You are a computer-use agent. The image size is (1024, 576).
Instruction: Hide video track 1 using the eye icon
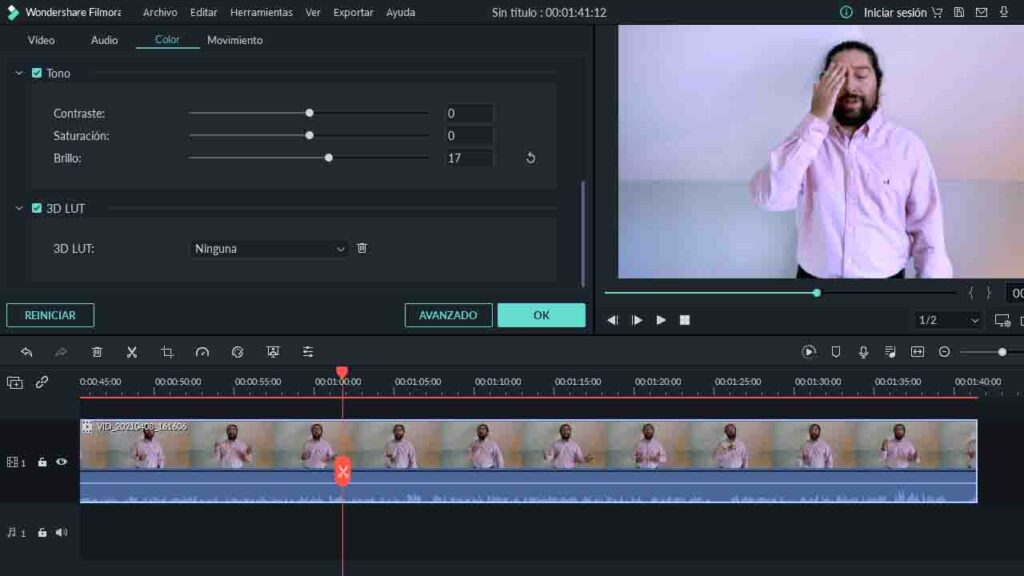click(62, 462)
